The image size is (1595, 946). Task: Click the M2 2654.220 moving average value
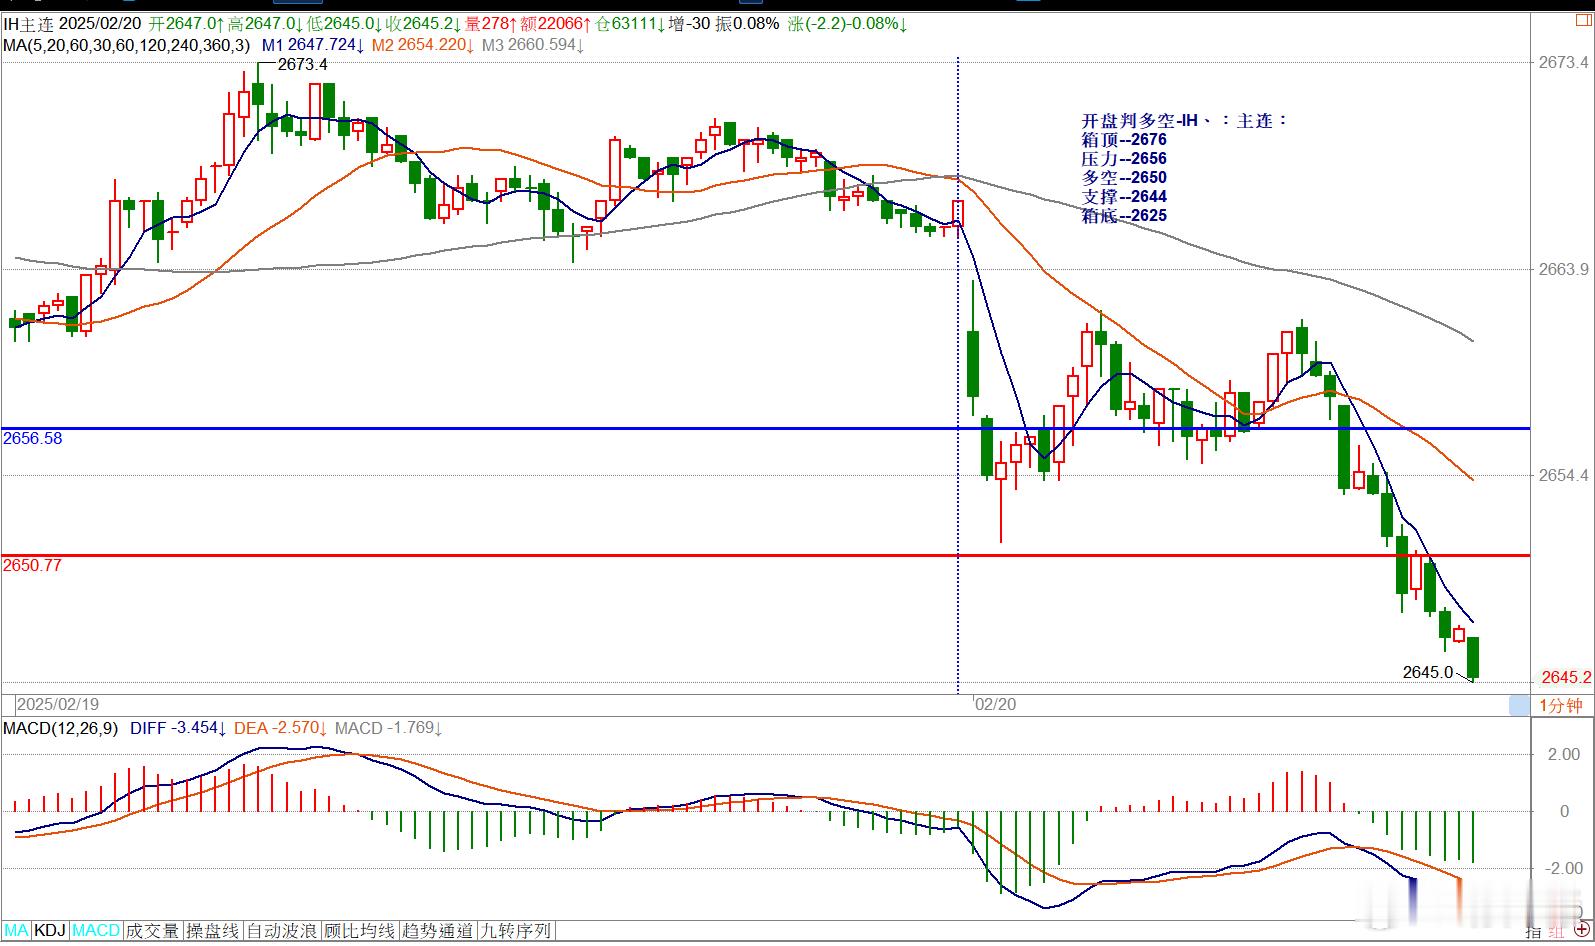(422, 45)
